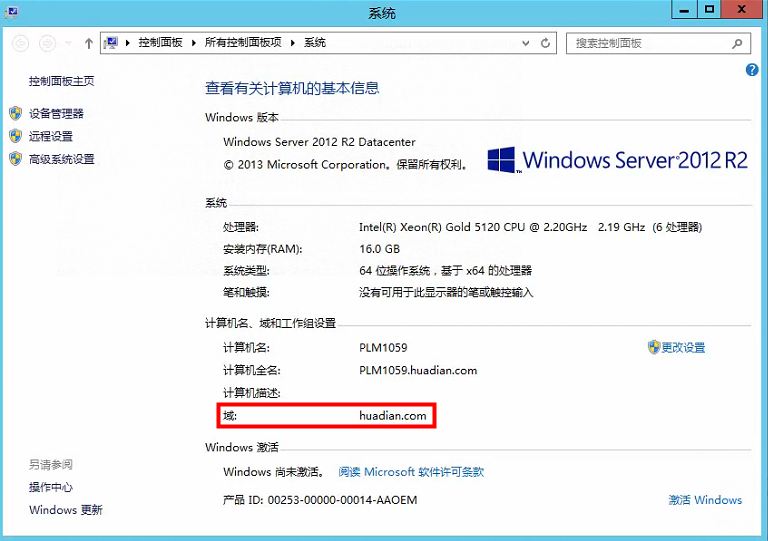Select 所有控制面板项 in the breadcrumb
Viewport: 768px width, 541px height.
point(244,43)
